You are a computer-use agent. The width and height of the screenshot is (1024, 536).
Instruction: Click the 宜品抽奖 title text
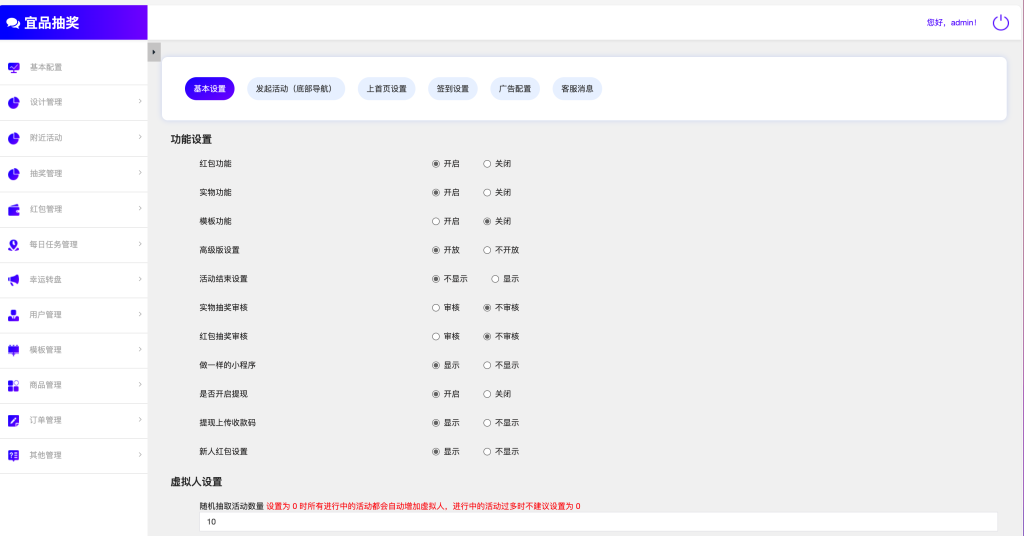[x=52, y=24]
